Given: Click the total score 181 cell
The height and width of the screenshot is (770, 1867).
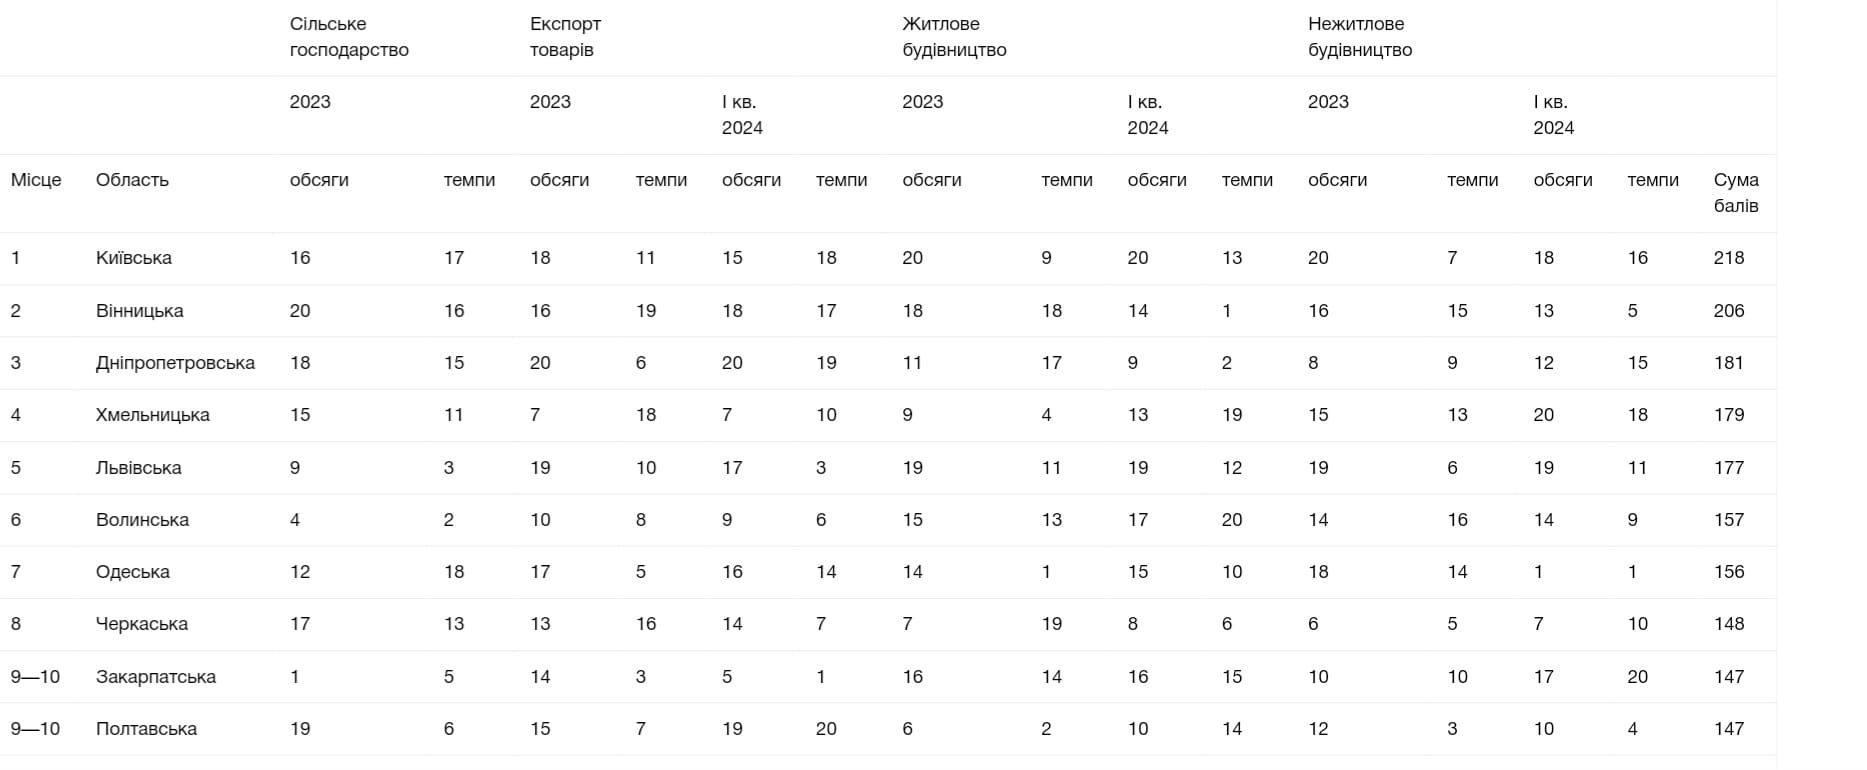Looking at the screenshot, I should coord(1728,363).
